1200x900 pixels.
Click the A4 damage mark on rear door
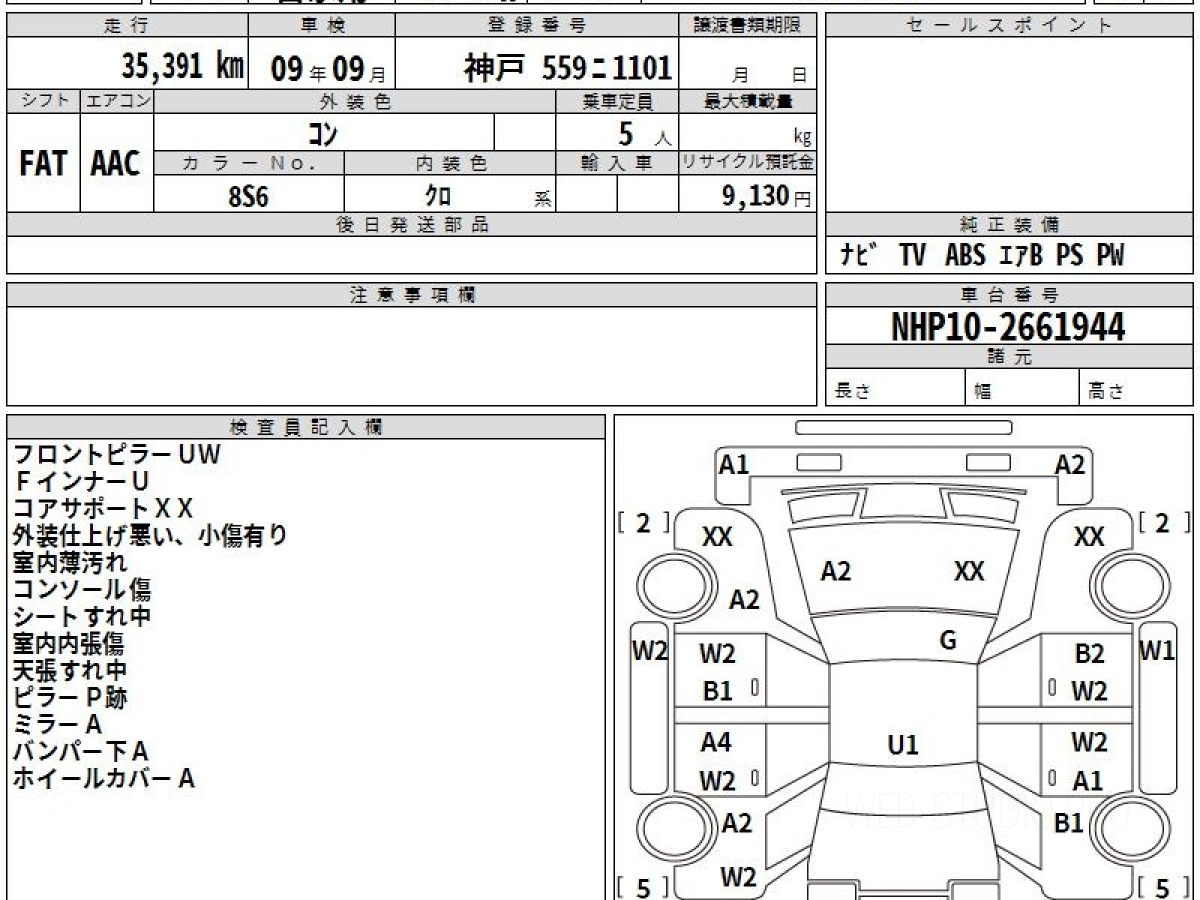(716, 743)
